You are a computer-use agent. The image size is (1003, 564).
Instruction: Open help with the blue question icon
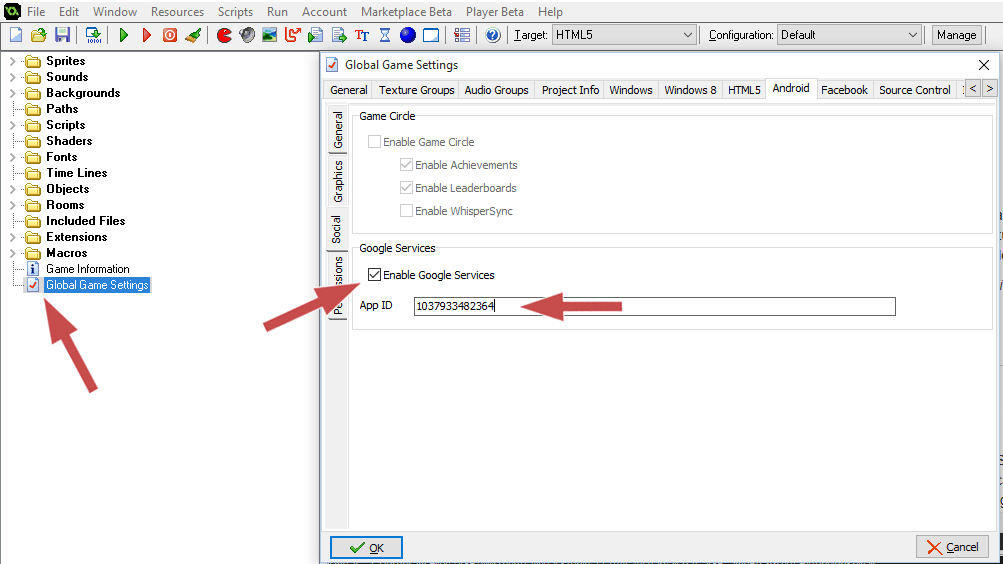[493, 35]
